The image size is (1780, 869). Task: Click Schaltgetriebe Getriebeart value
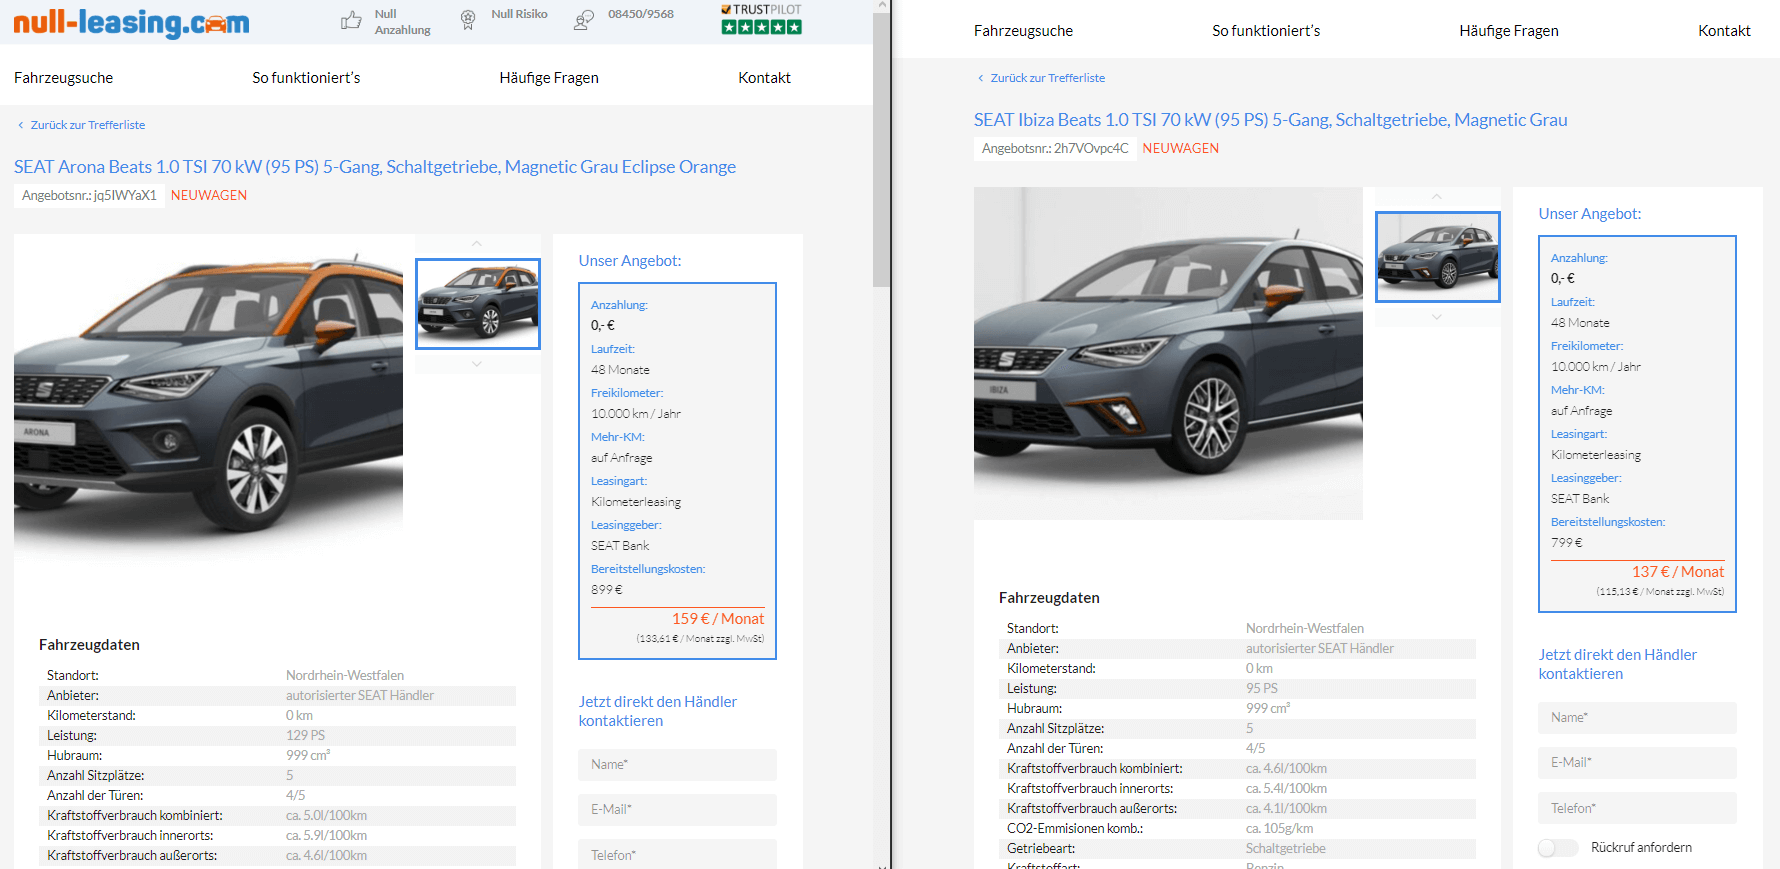(x=1285, y=848)
